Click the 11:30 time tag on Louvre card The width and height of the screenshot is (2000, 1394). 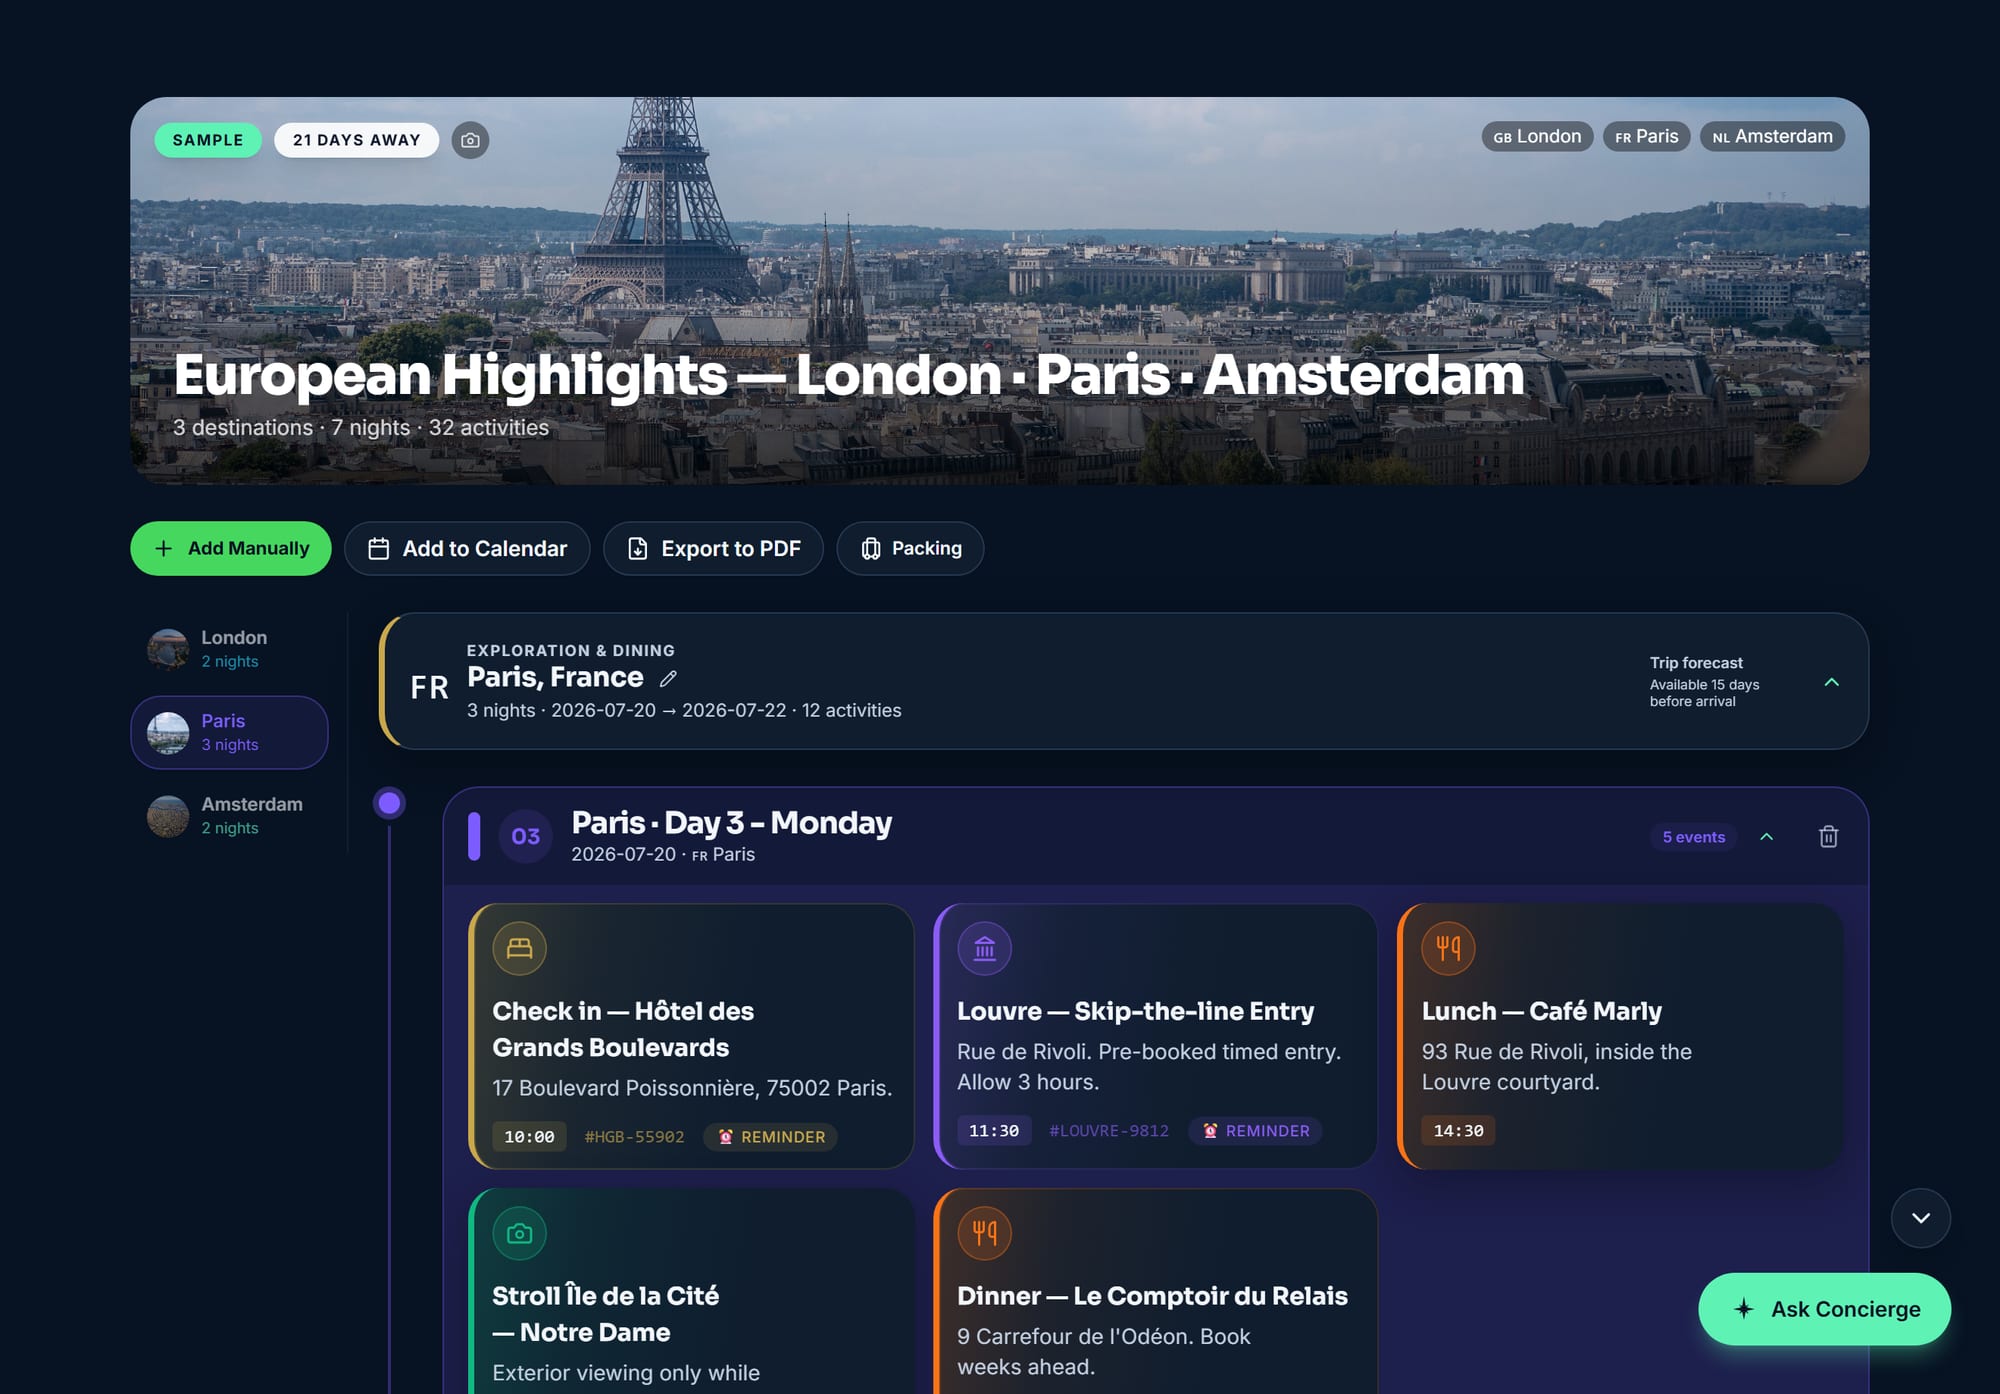pyautogui.click(x=994, y=1131)
